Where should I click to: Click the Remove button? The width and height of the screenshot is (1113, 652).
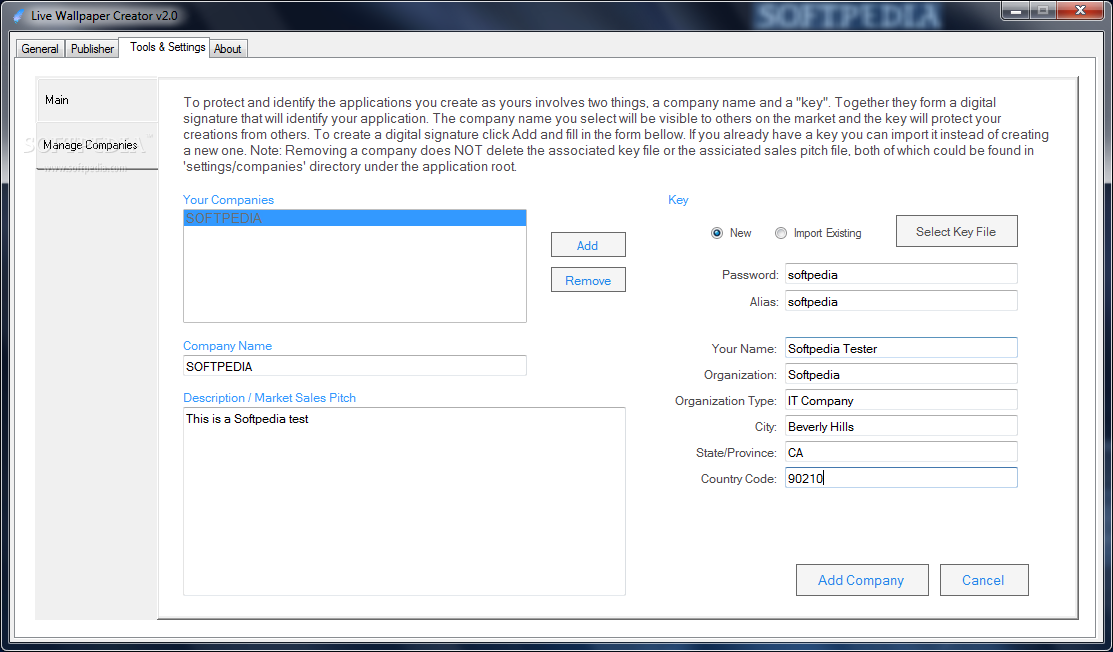coord(588,280)
